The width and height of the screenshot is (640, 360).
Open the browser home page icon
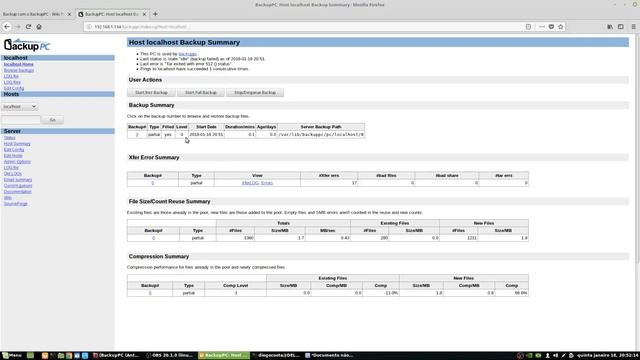[x=39, y=27]
